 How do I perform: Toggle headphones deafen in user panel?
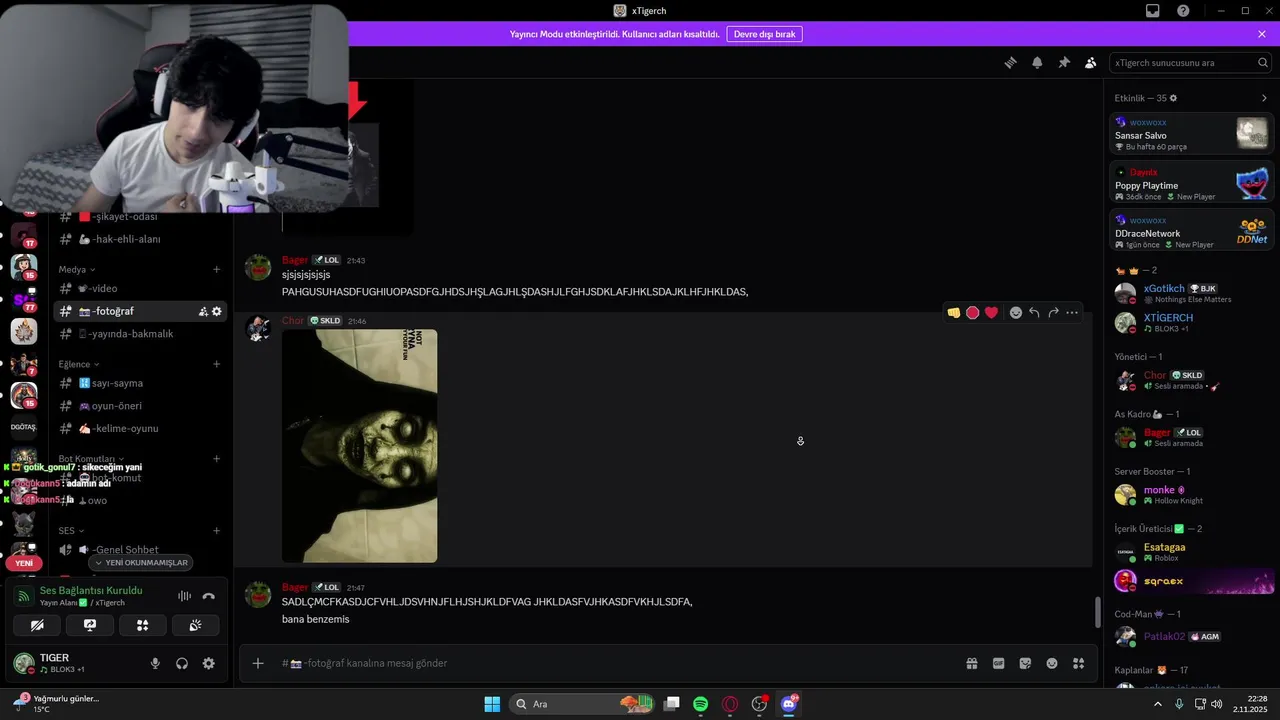click(182, 663)
